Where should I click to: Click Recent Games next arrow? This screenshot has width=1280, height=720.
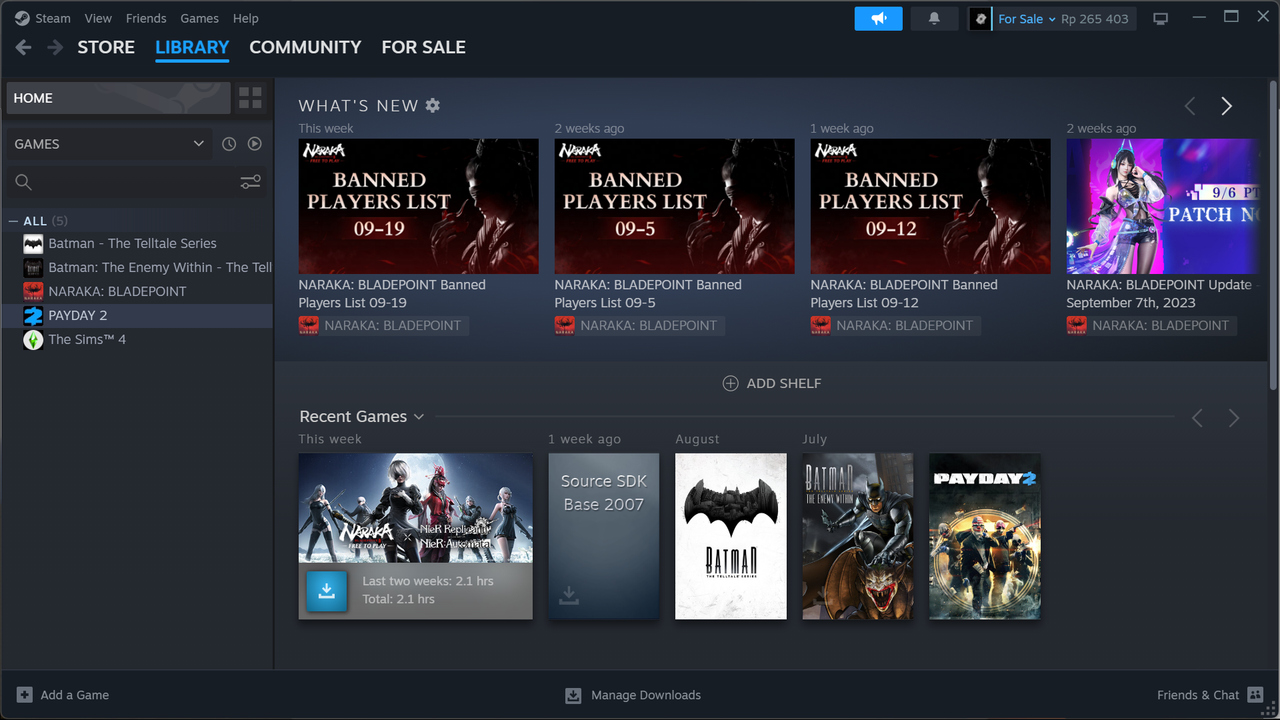(1234, 418)
